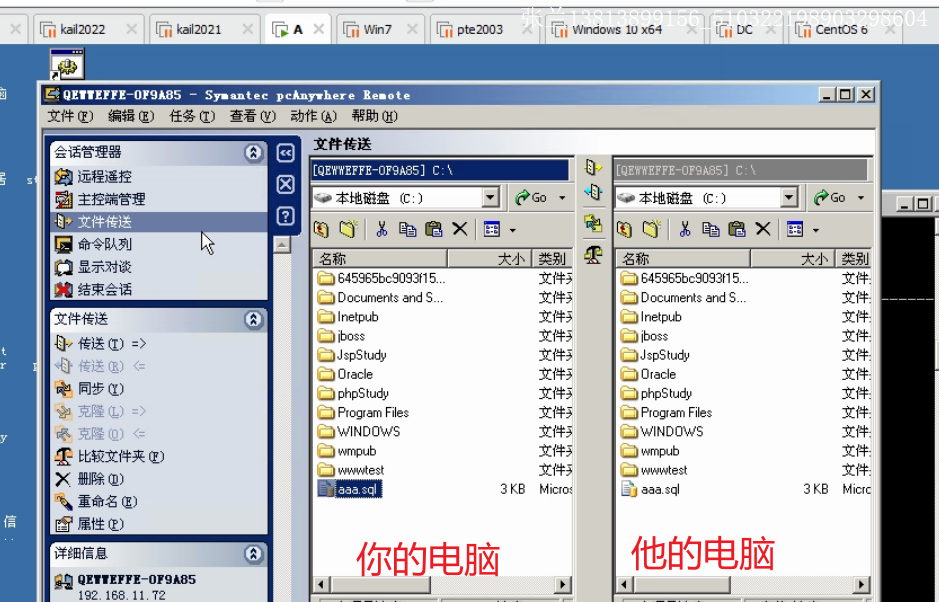Viewport: 939px width, 602px height.
Task: Click the copy icon in left pane toolbar
Action: 407,229
